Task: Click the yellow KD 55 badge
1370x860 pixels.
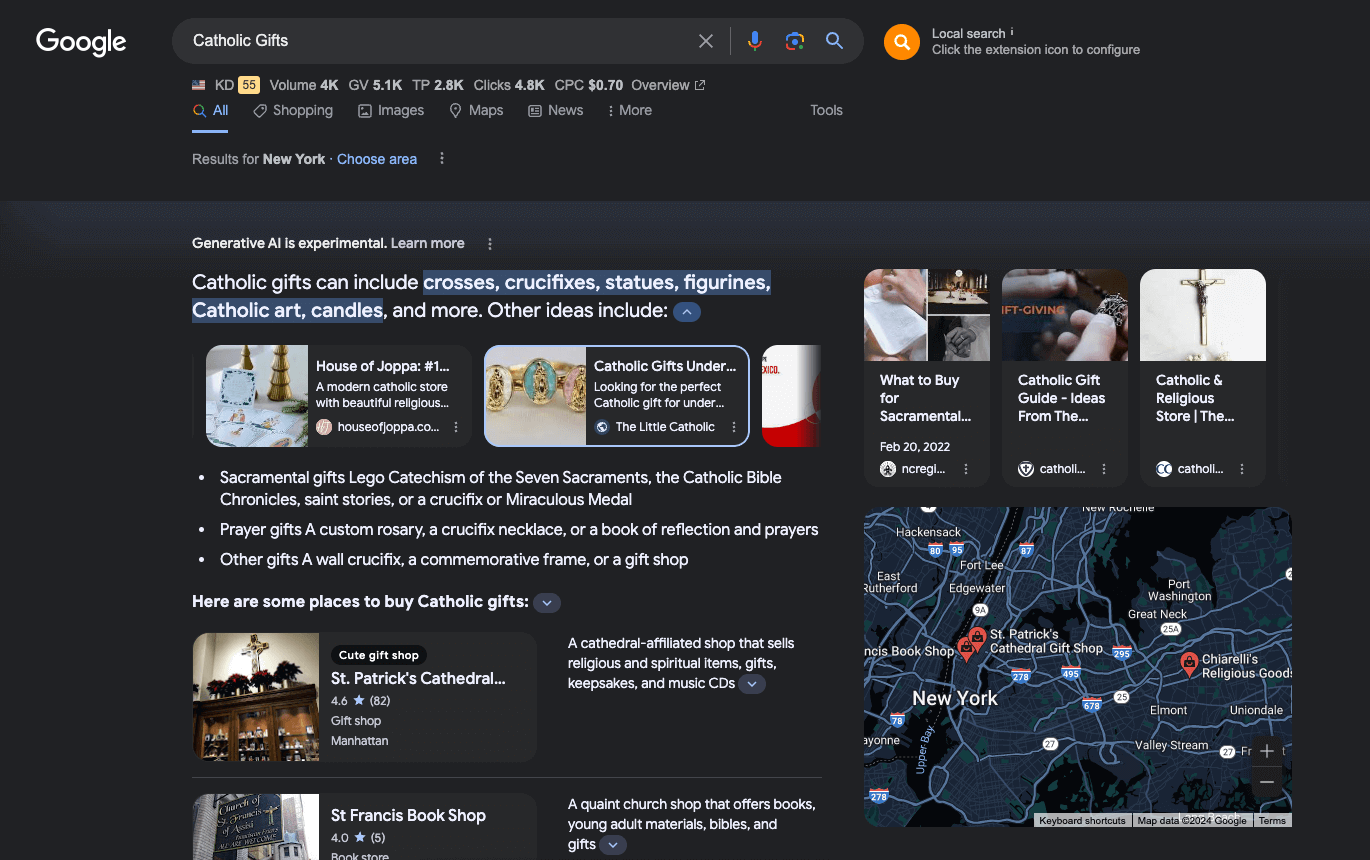Action: point(249,85)
